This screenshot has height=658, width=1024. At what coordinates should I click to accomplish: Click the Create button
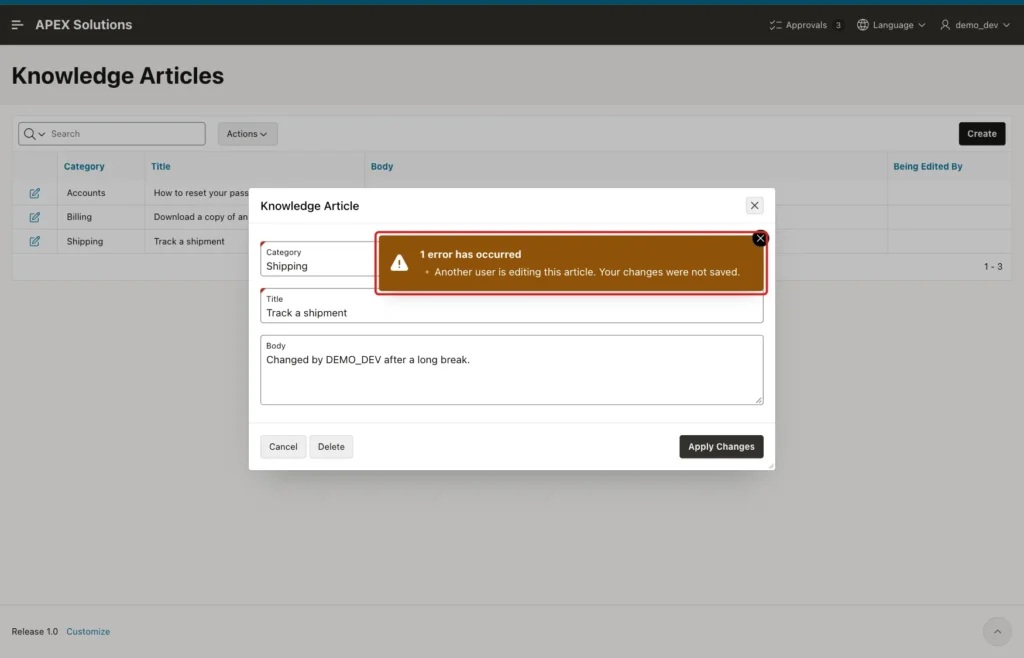coord(982,134)
